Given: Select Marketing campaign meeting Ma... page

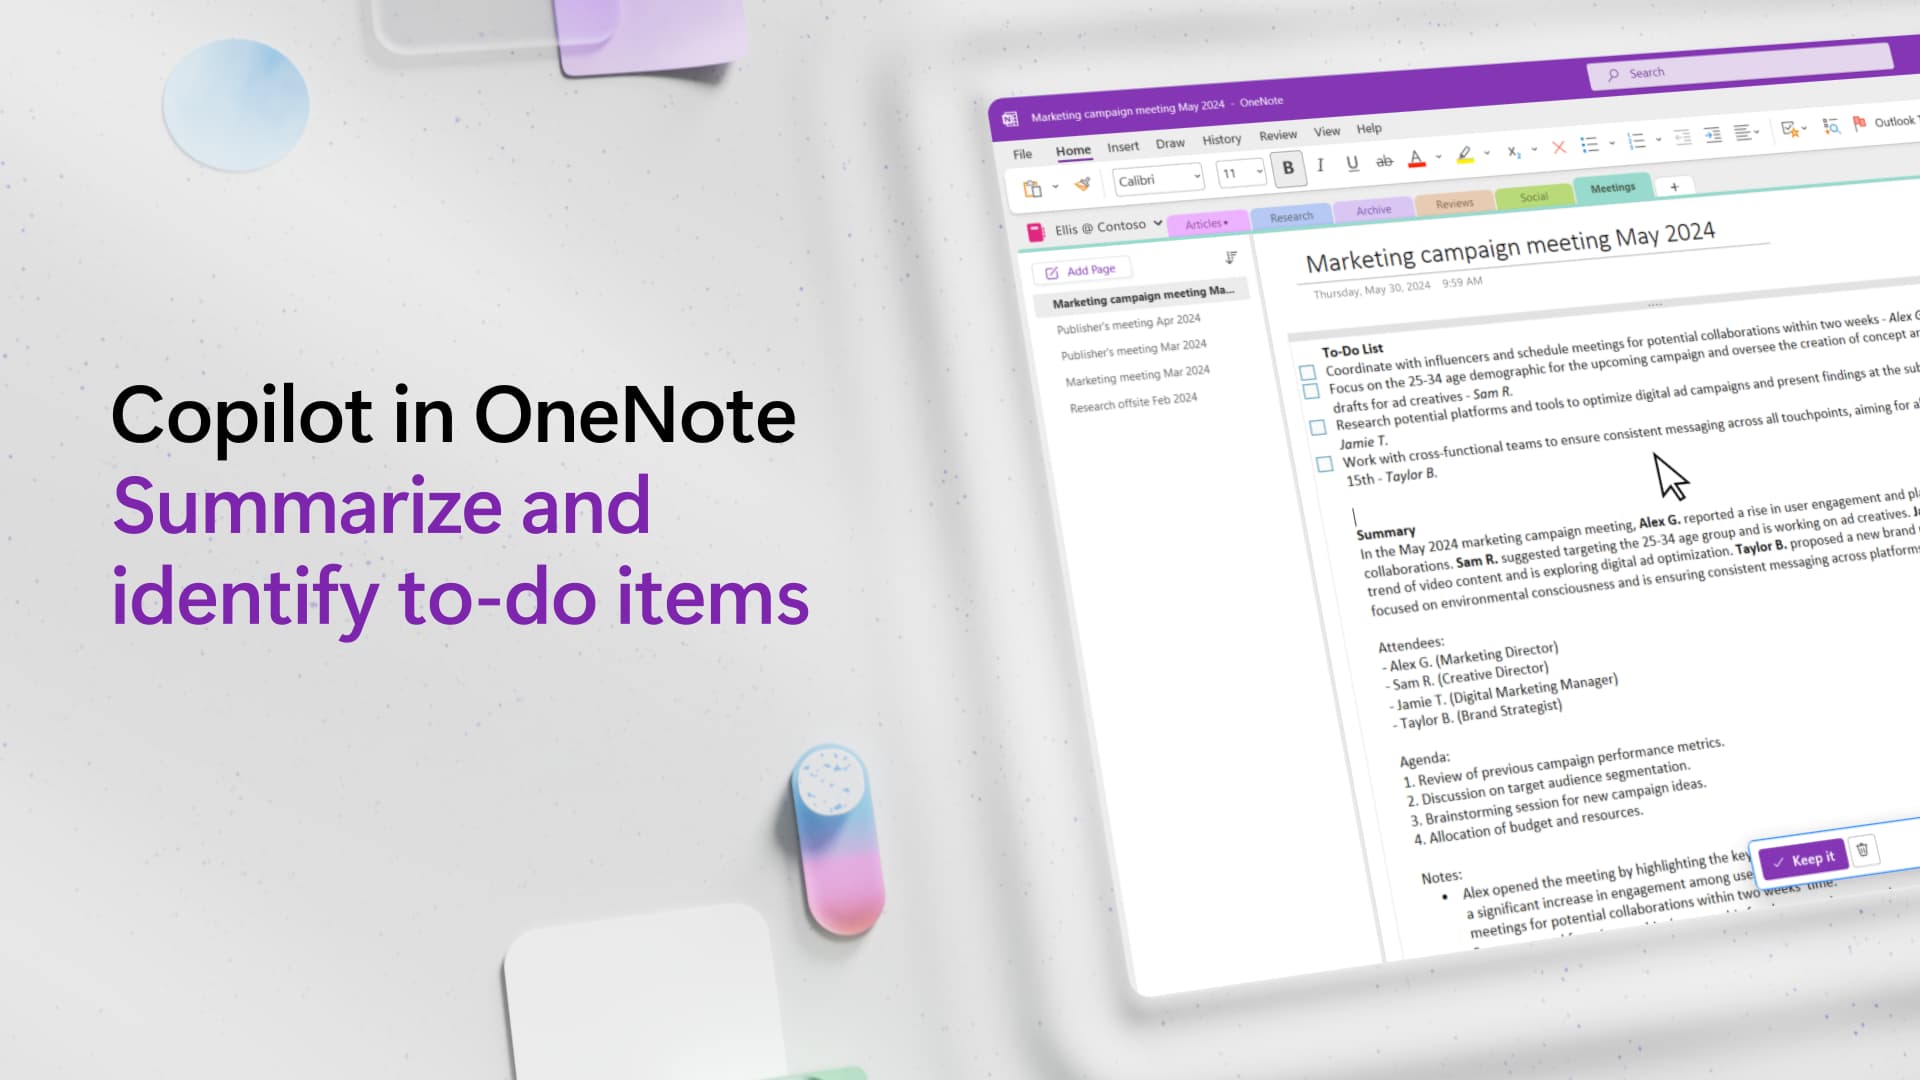Looking at the screenshot, I should (1139, 295).
